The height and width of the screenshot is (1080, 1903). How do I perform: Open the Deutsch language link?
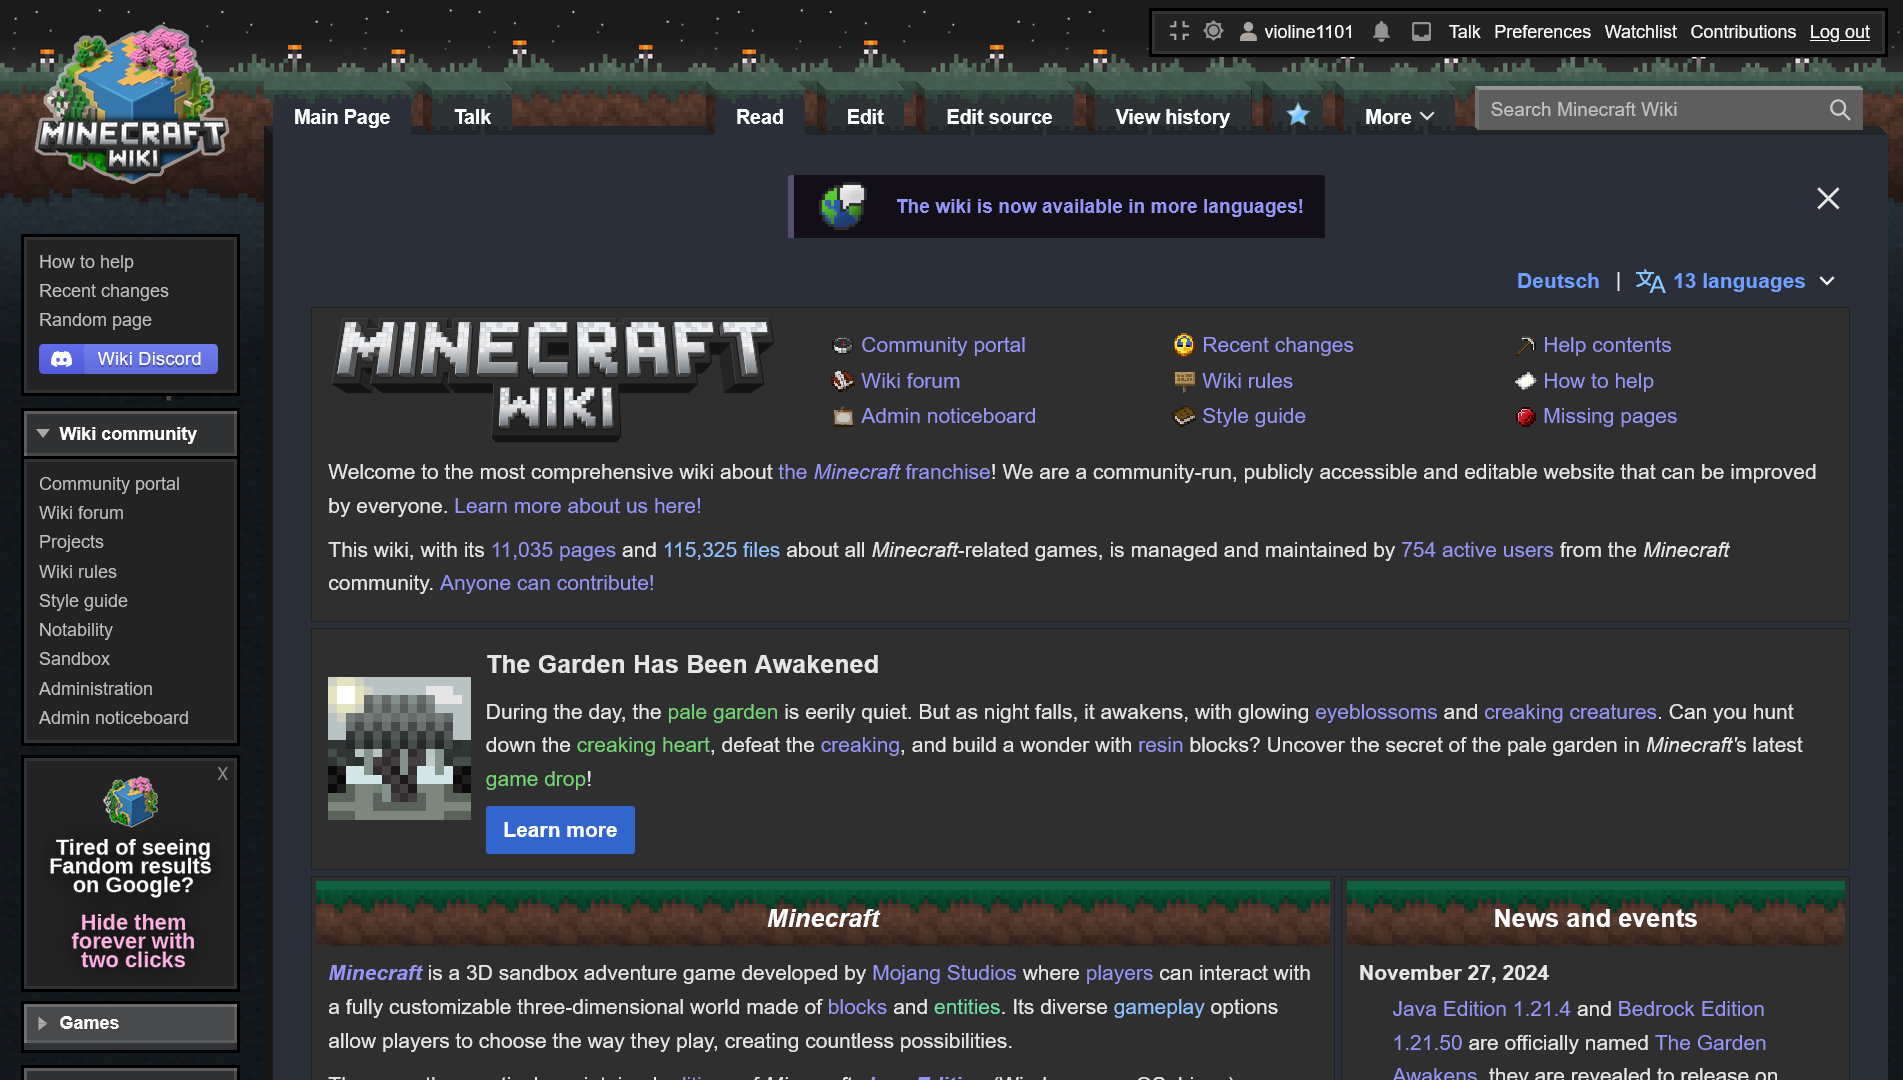(x=1558, y=281)
